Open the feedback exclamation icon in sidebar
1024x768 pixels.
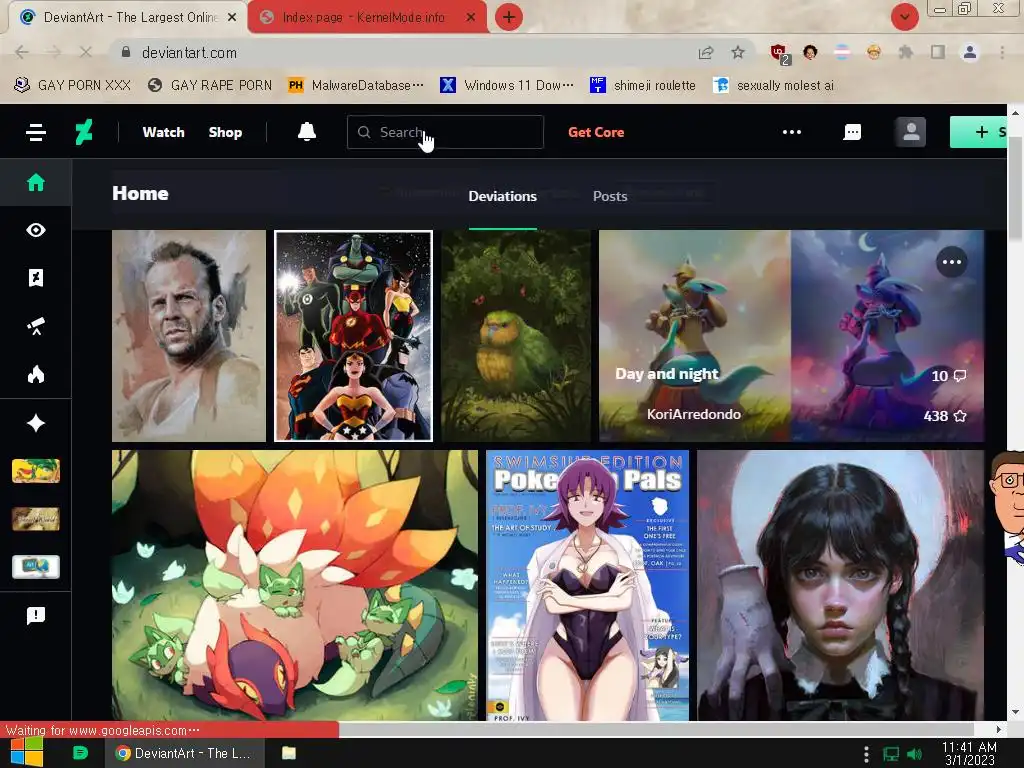(36, 615)
